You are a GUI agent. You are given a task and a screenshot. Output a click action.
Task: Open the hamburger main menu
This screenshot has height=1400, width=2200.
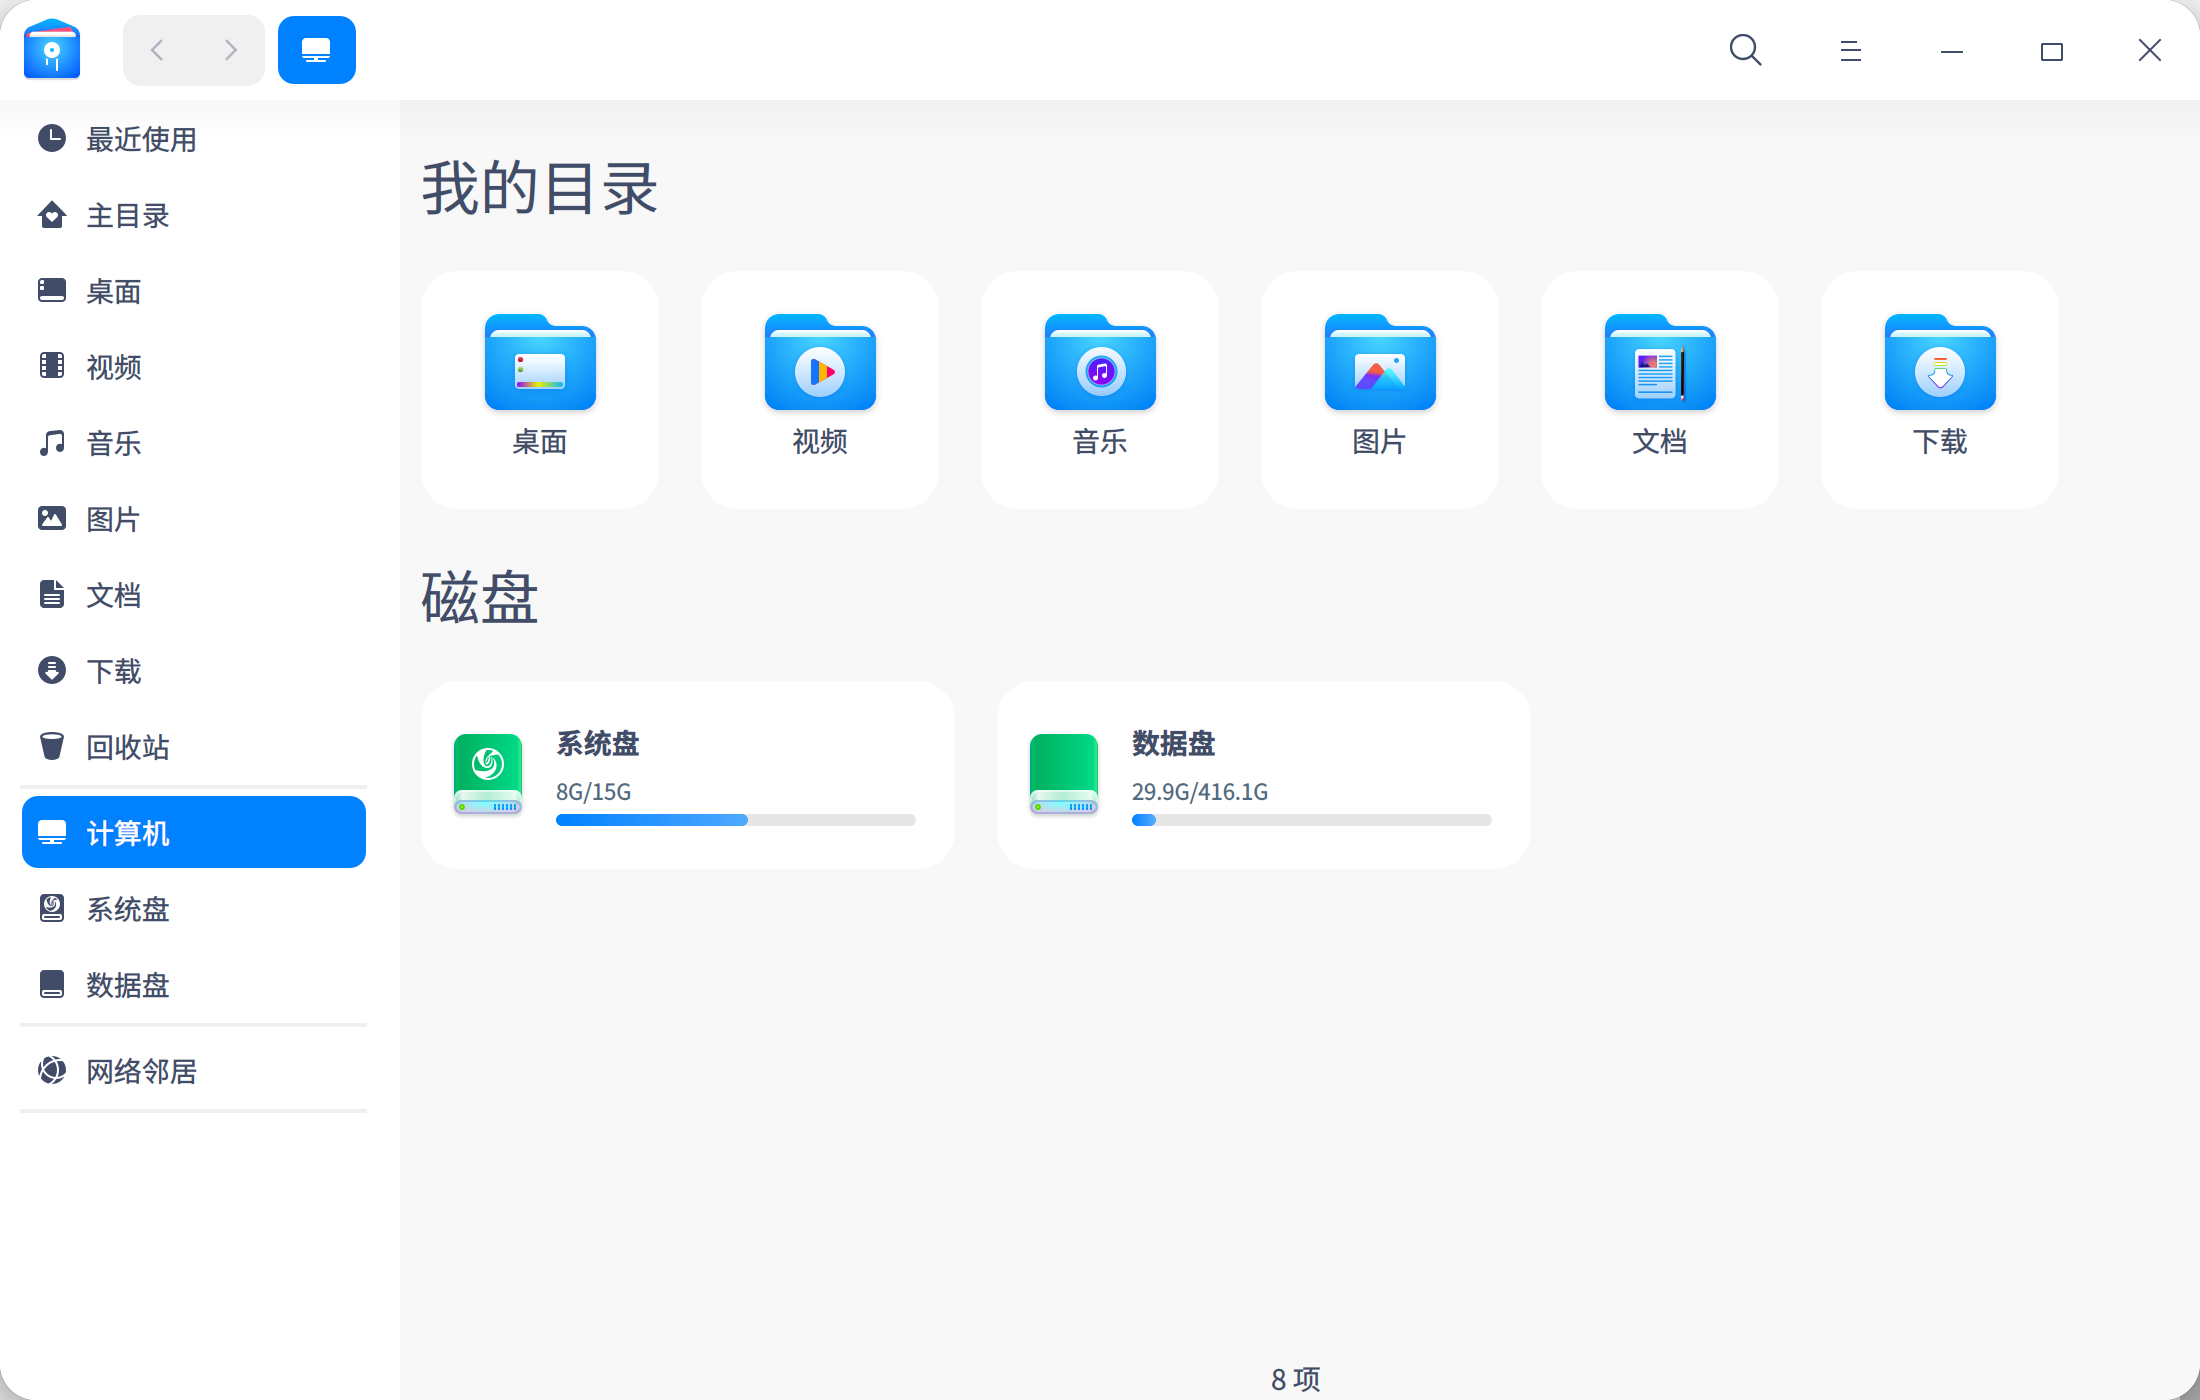click(x=1850, y=50)
